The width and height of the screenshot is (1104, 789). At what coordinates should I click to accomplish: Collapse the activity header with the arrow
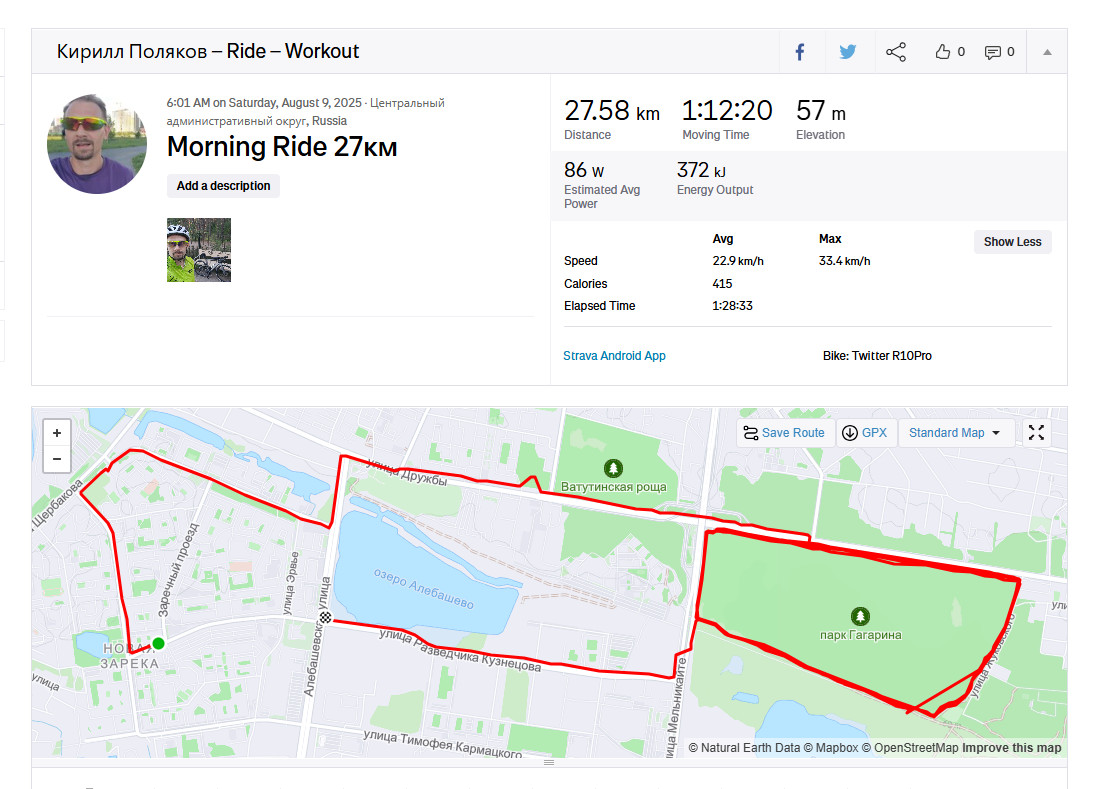click(1047, 52)
